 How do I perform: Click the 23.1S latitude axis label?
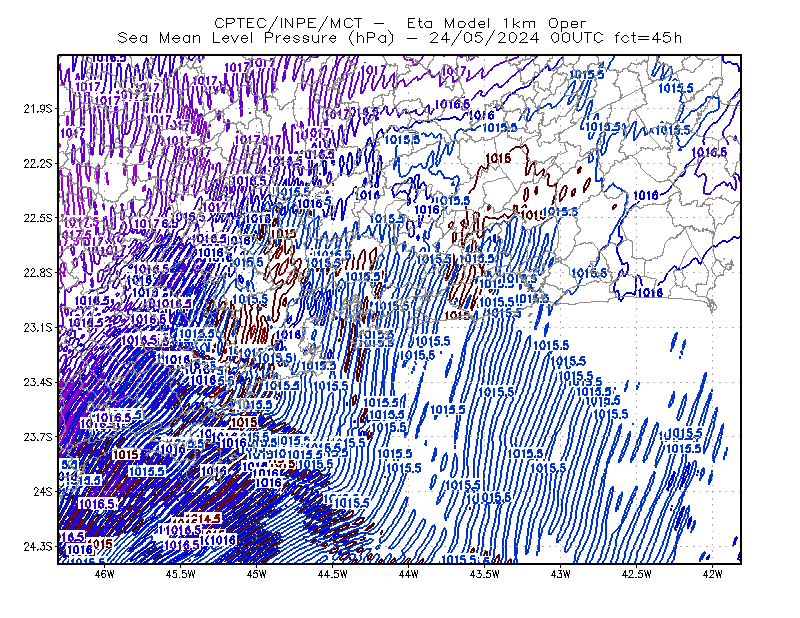37,328
